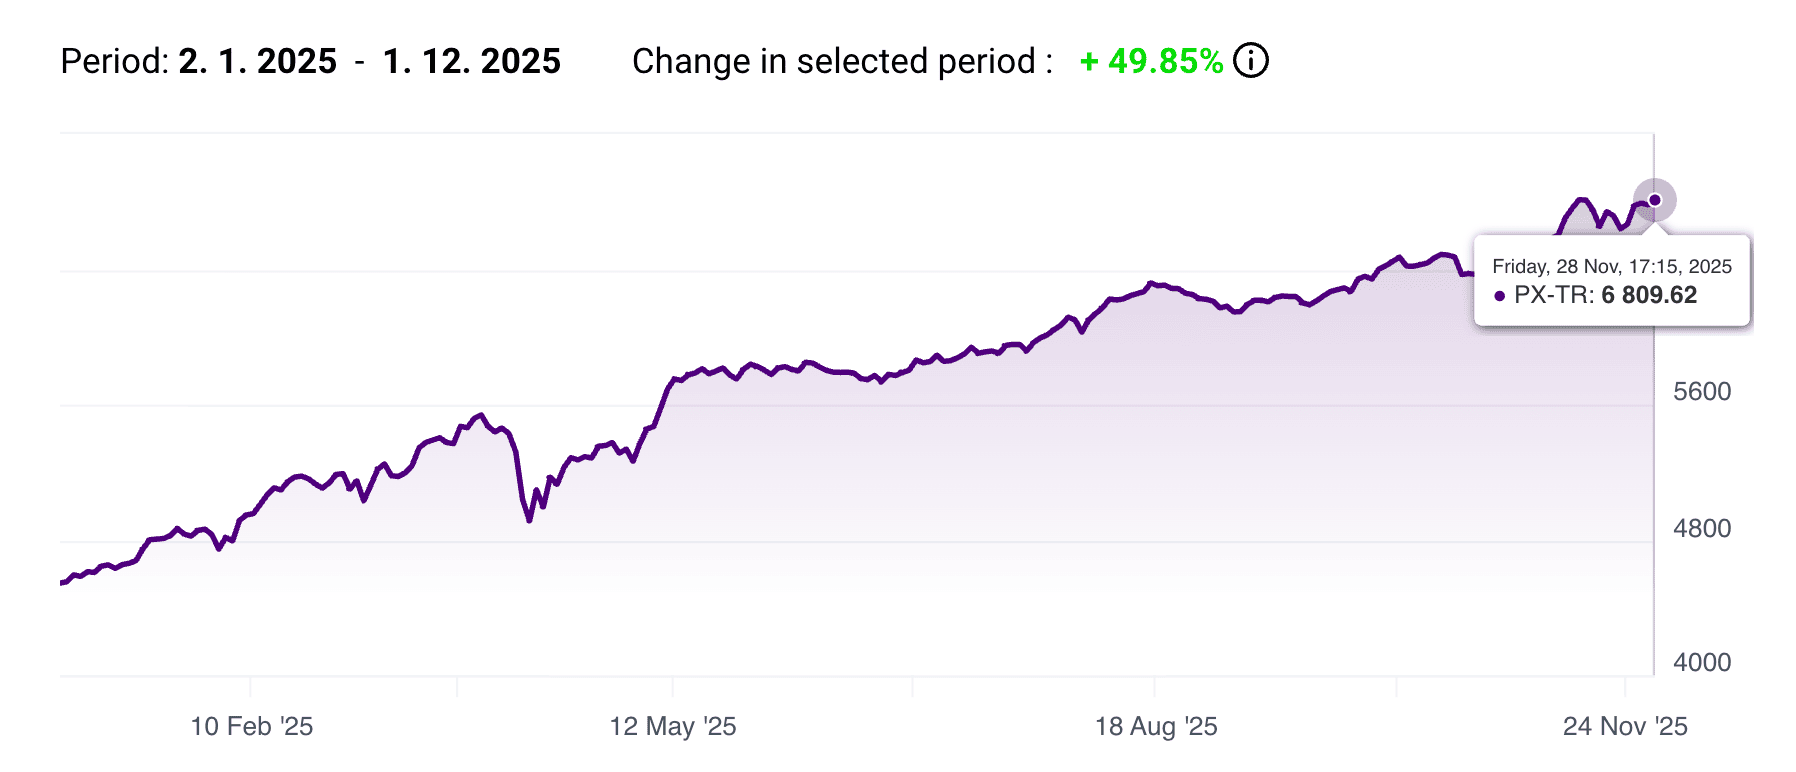Viewport: 1796px width, 772px height.
Task: Click the chart line's starting point at the left edge
Action: point(63,582)
